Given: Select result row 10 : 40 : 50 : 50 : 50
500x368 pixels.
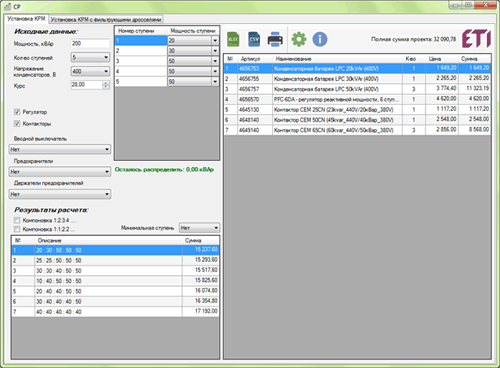Looking at the screenshot, I should [x=115, y=281].
